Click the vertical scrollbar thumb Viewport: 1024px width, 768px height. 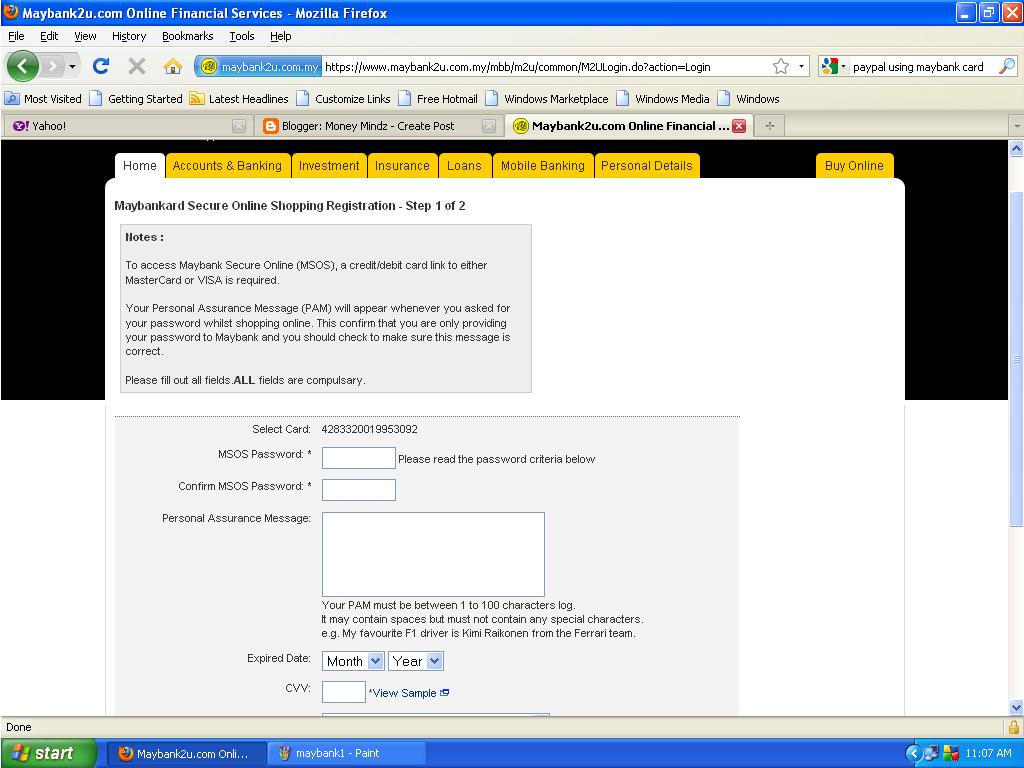[1016, 358]
